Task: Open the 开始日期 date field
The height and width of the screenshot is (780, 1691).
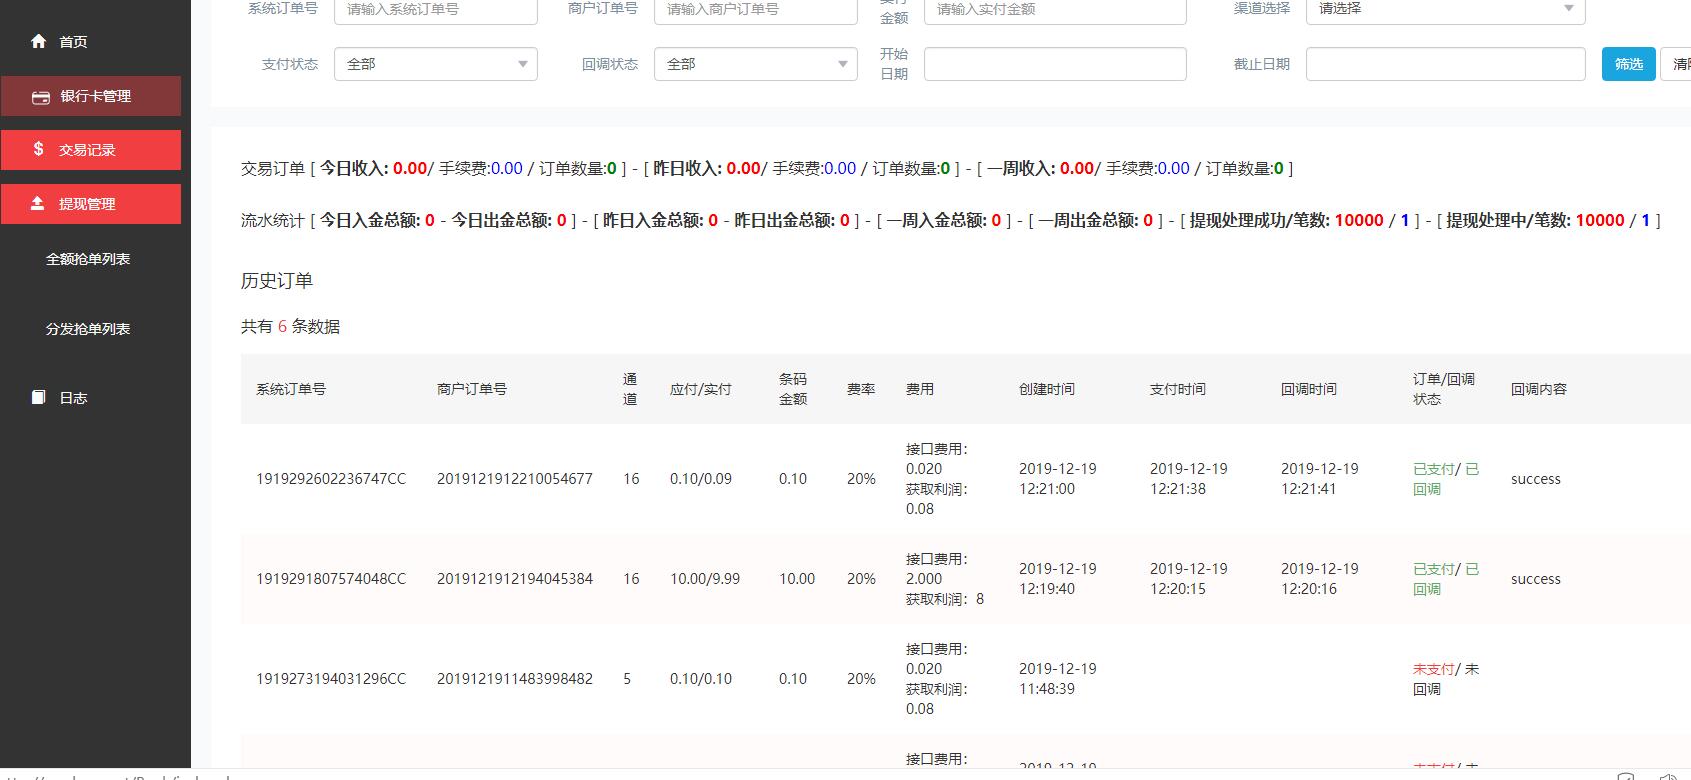Action: pos(1054,64)
